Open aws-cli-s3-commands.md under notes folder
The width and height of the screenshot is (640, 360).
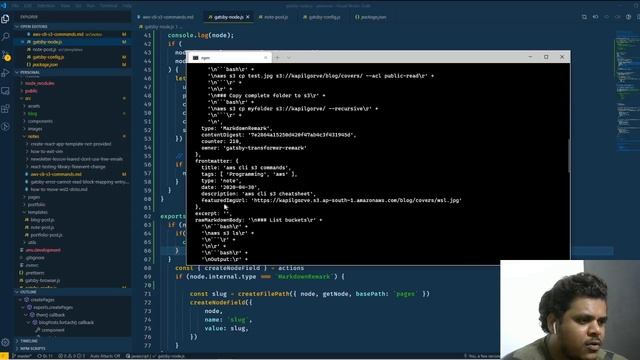coord(56,174)
